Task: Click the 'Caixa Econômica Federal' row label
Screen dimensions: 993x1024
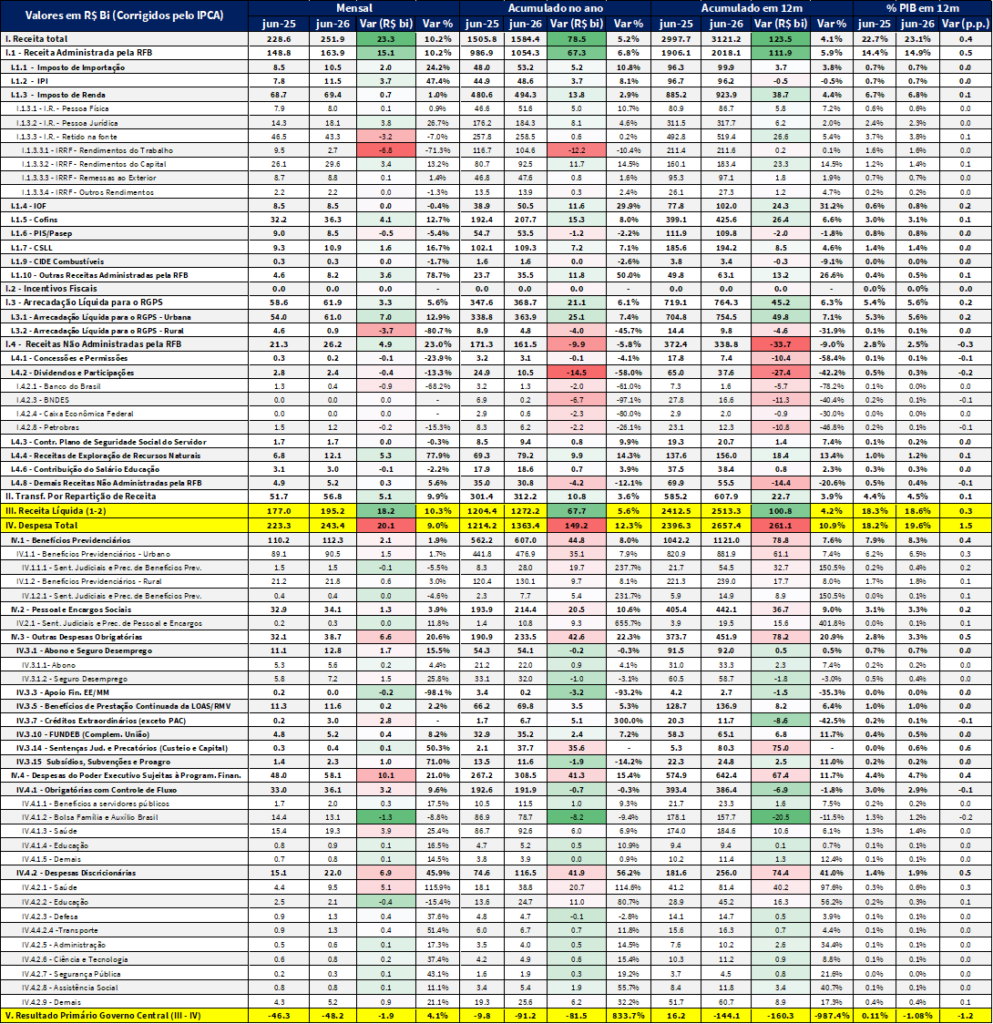Action: pyautogui.click(x=74, y=413)
